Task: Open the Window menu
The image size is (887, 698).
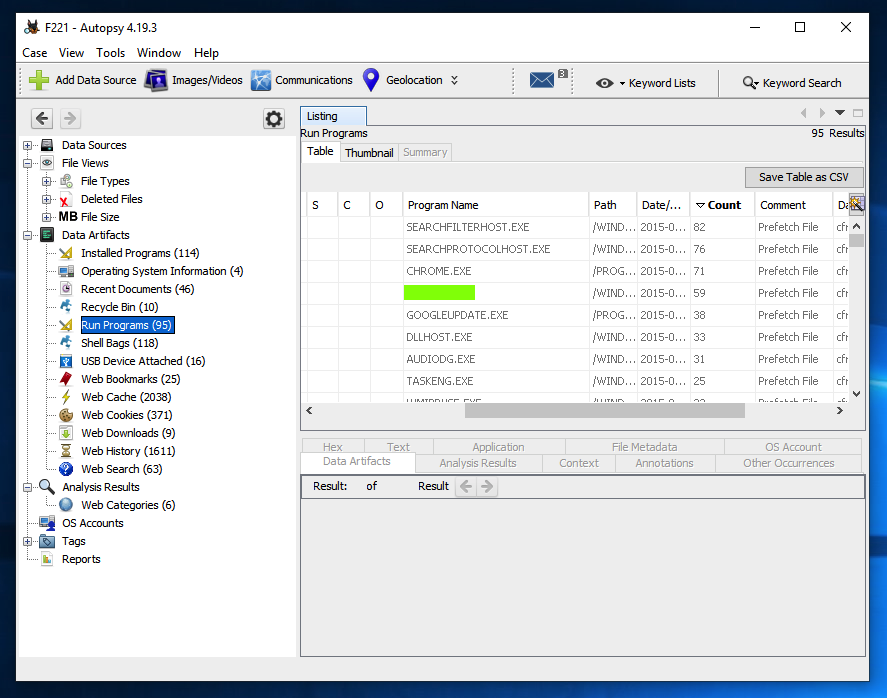Action: [x=159, y=53]
